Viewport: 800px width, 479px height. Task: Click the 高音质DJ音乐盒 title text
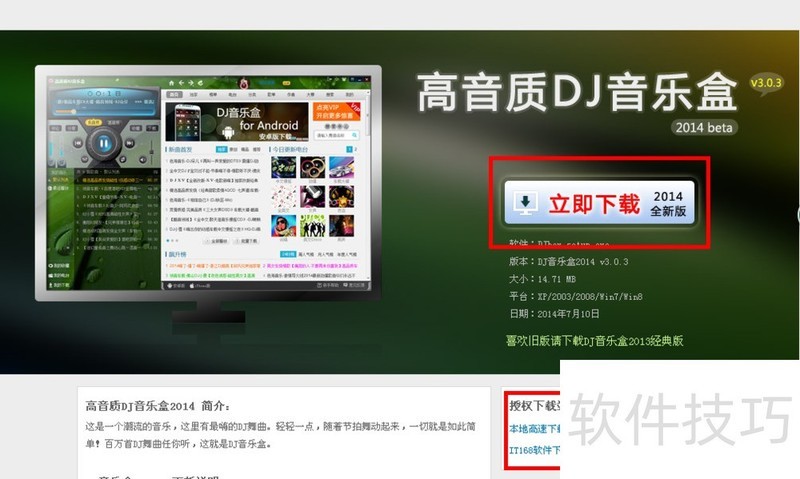coord(577,92)
